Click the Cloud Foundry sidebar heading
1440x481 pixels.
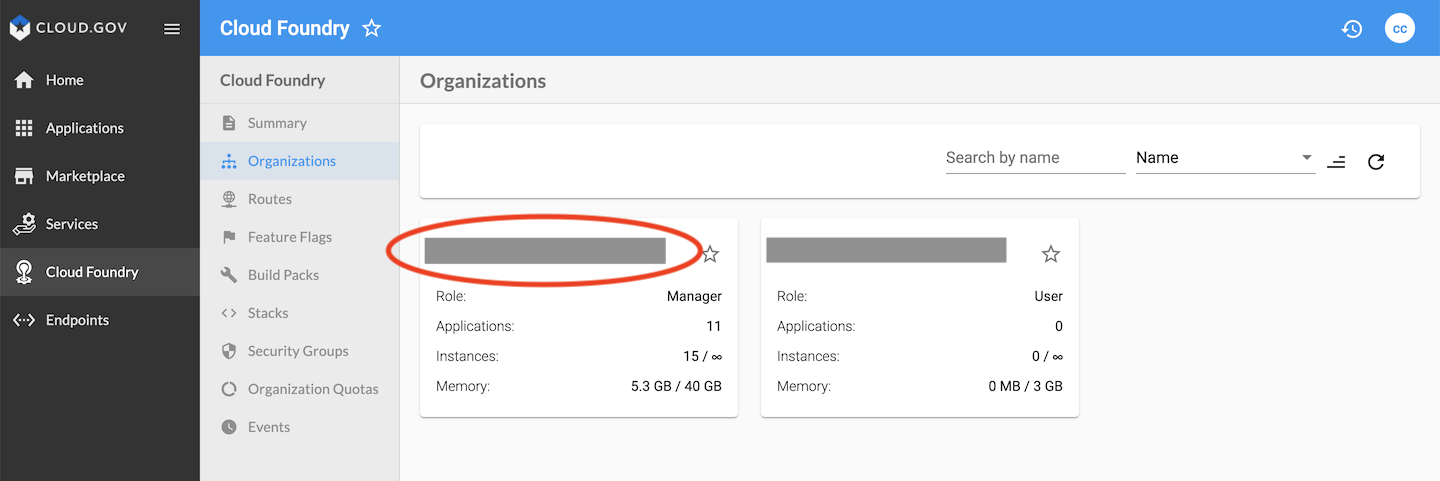point(272,80)
